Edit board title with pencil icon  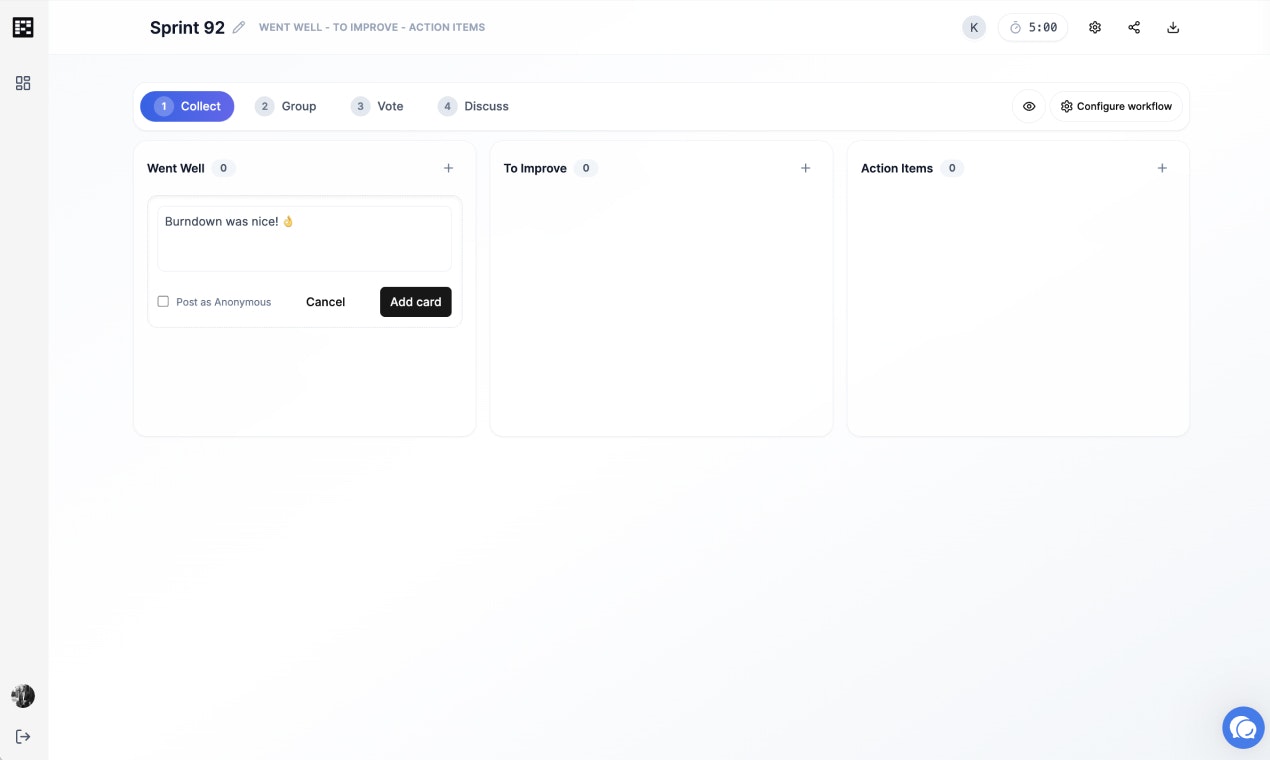pos(238,28)
